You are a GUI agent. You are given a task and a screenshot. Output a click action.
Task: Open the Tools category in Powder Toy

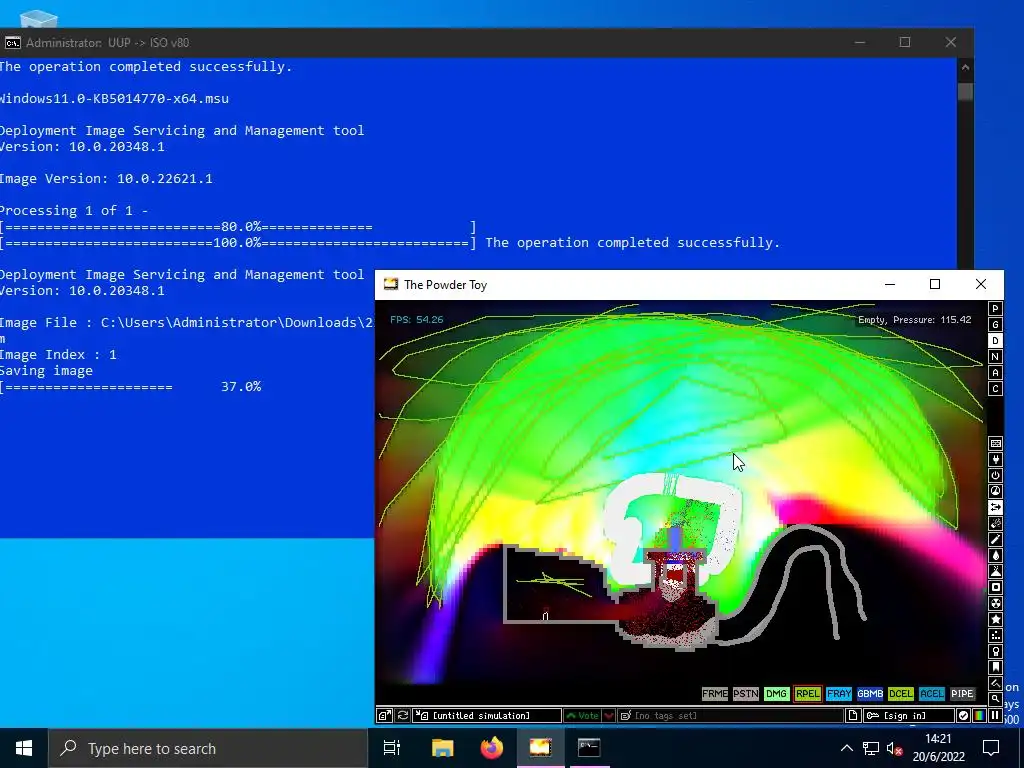pos(995,651)
